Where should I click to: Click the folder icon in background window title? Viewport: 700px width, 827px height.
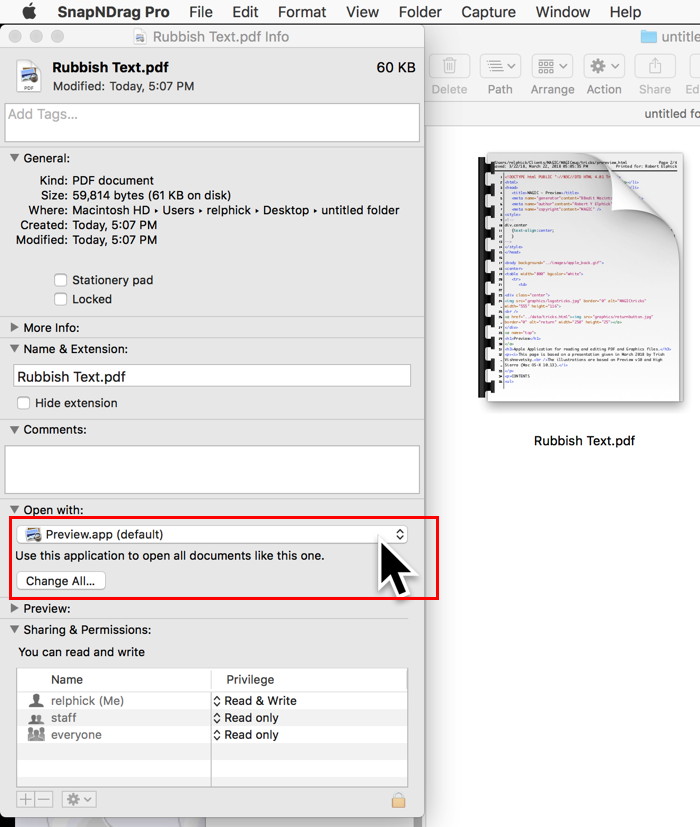648,36
